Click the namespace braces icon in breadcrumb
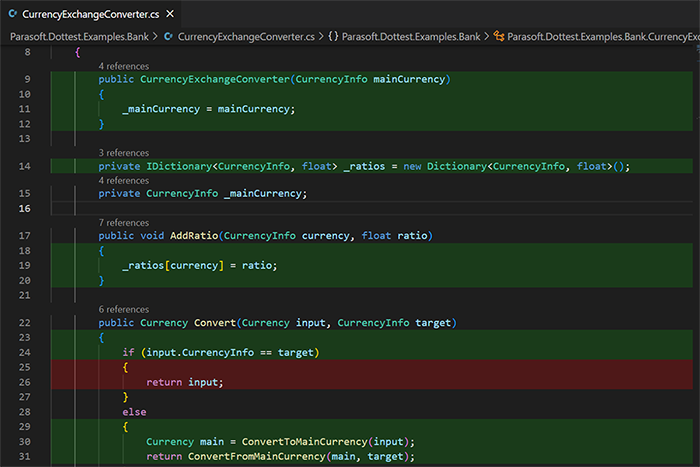 point(333,37)
